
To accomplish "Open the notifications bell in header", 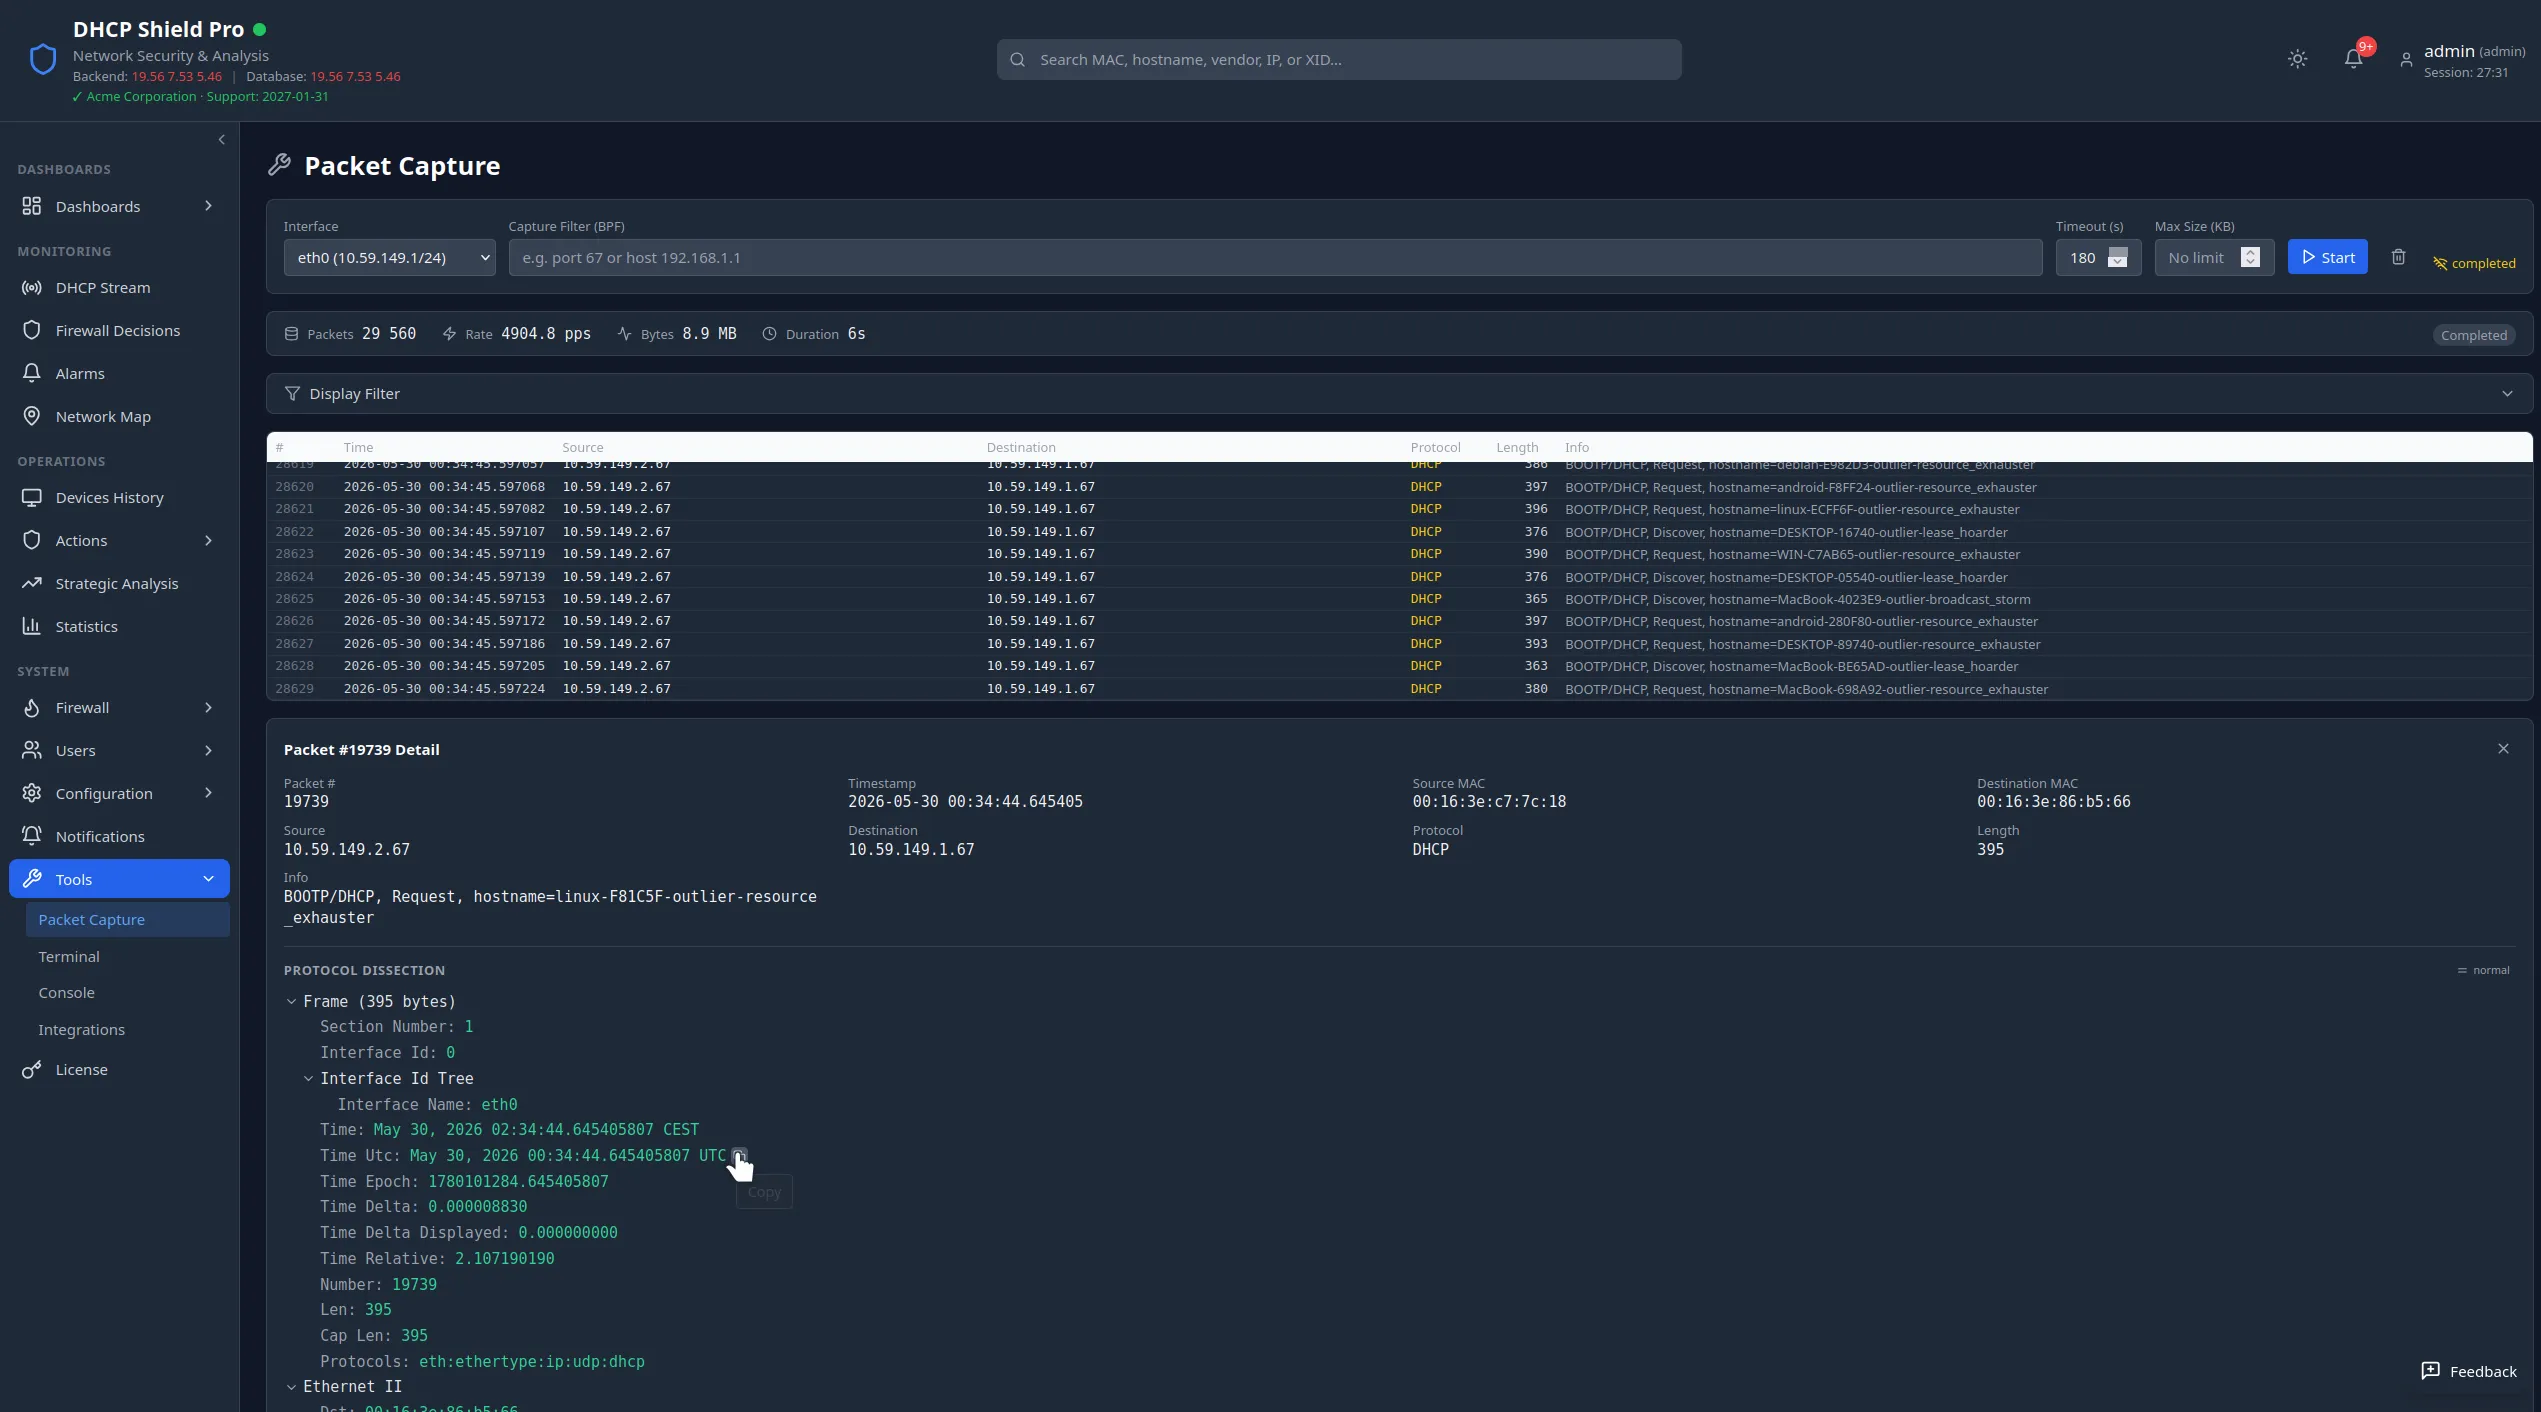I will point(2353,59).
